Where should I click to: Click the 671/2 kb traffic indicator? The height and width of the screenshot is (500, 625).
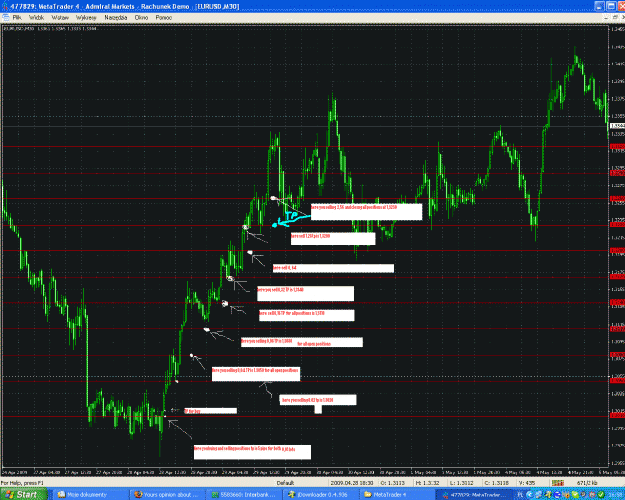[x=587, y=483]
